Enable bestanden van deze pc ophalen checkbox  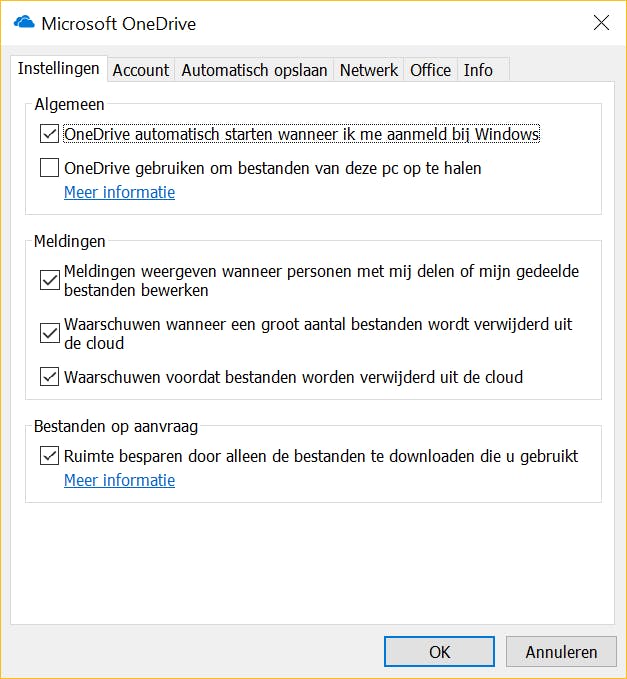[x=50, y=168]
